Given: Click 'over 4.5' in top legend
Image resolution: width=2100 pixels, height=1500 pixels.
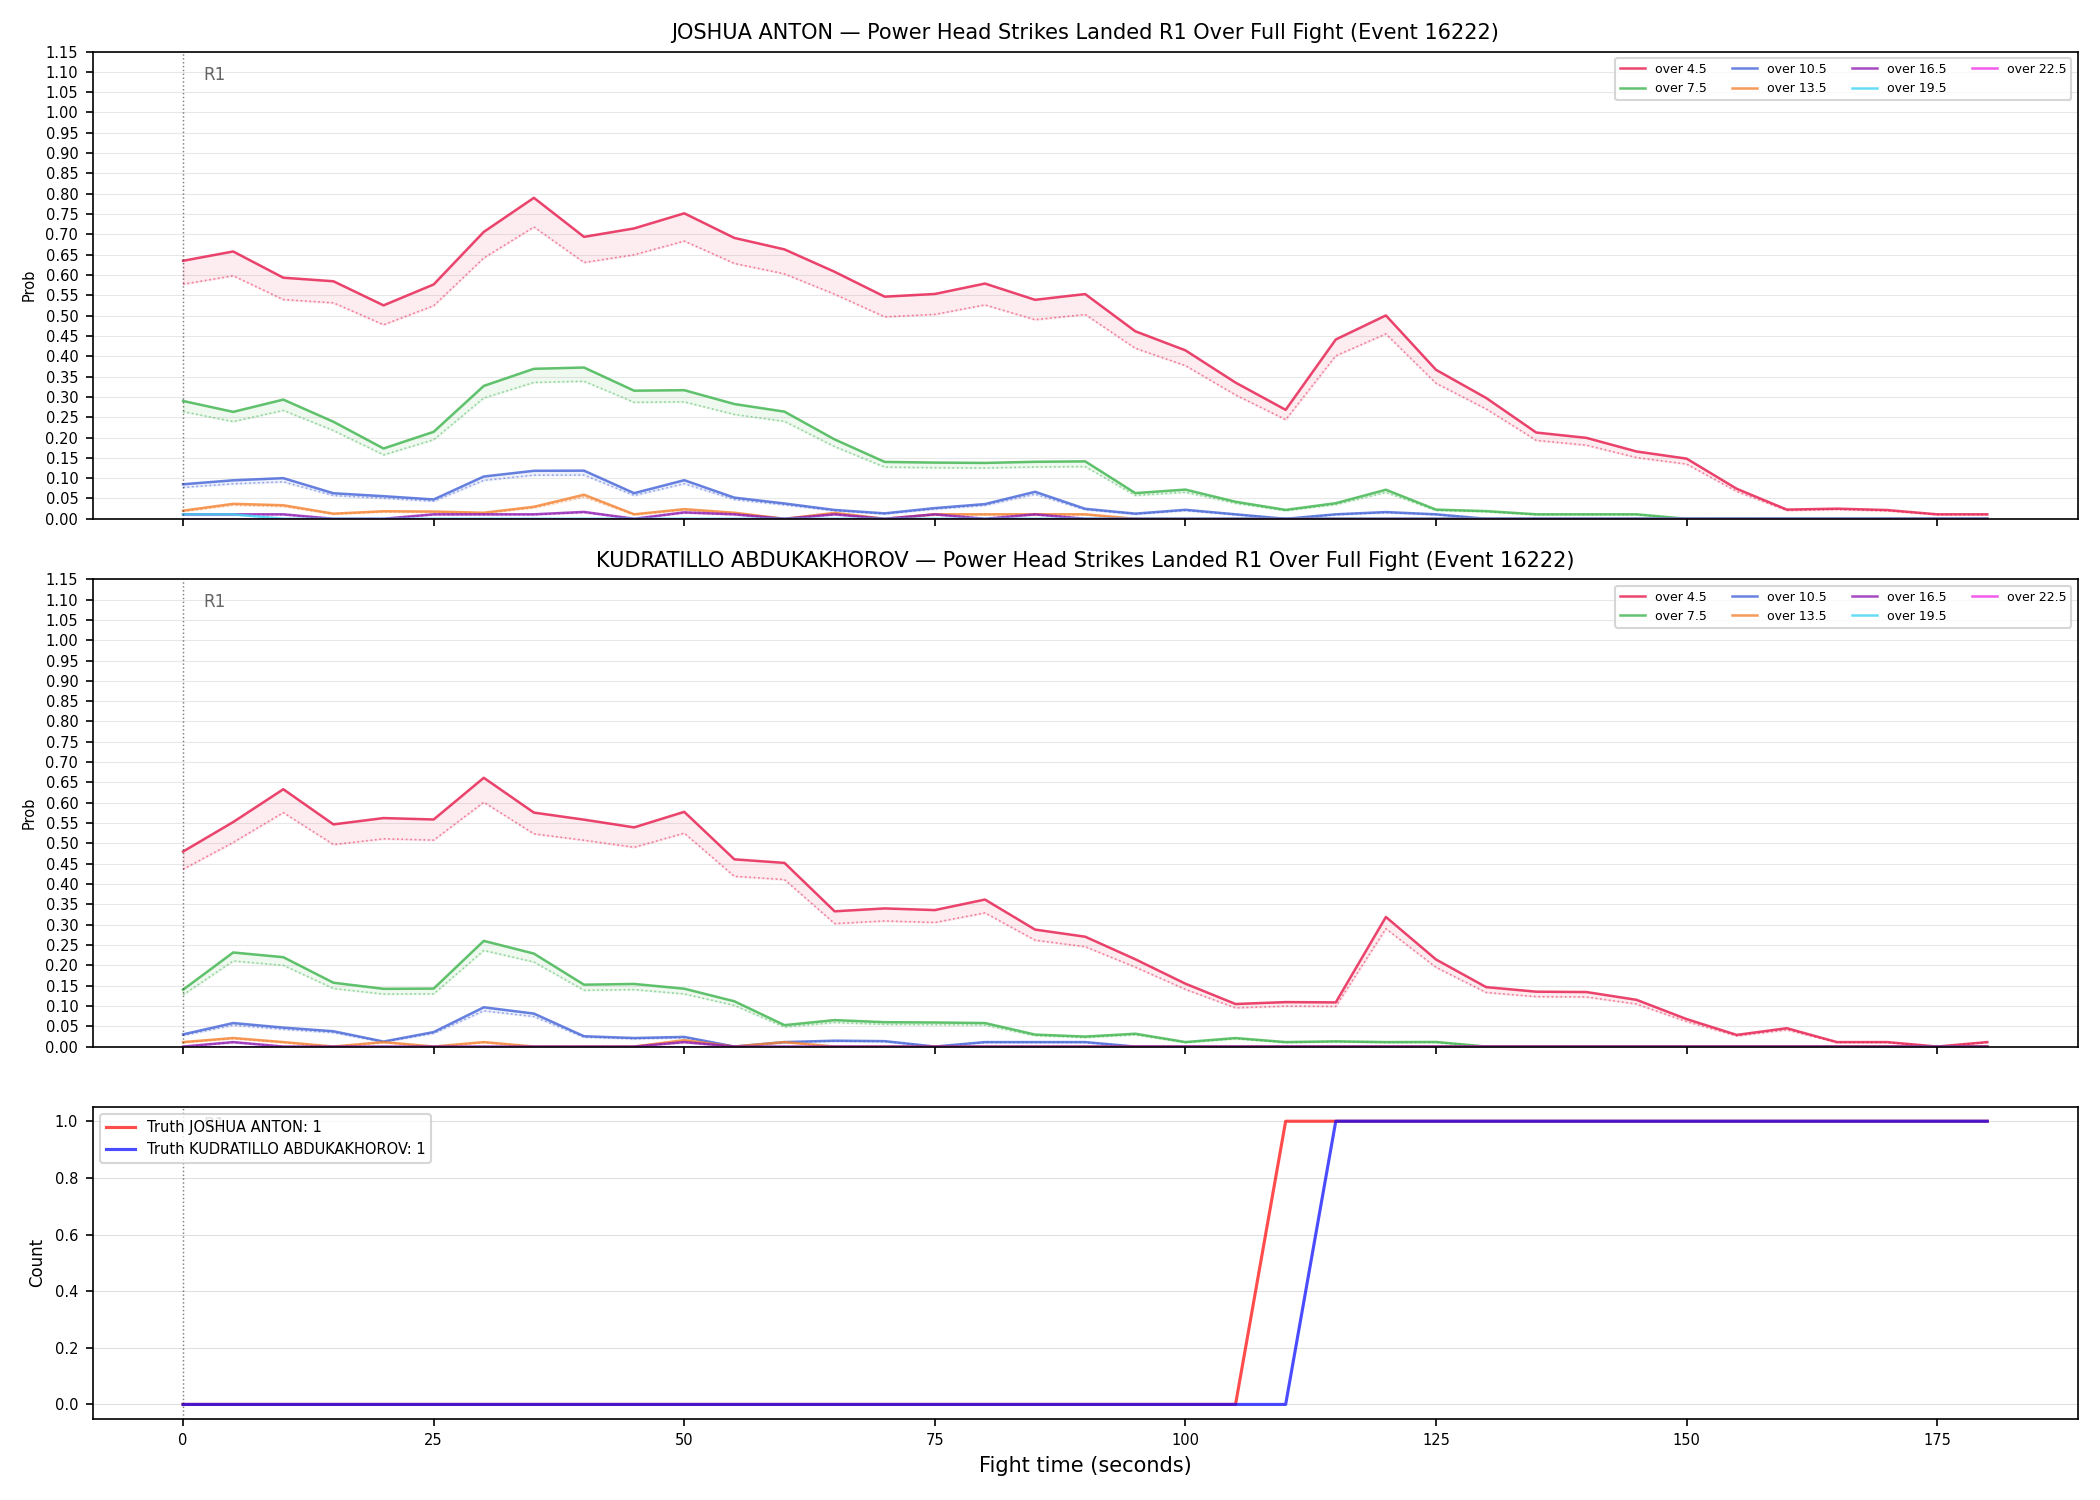Looking at the screenshot, I should click(x=1663, y=69).
